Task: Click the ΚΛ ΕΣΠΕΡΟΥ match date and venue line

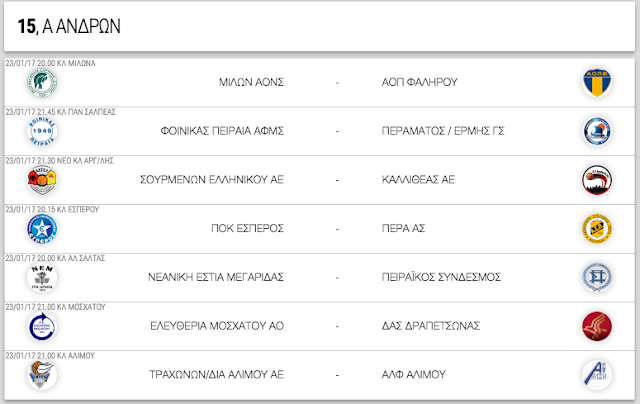Action: [52, 209]
